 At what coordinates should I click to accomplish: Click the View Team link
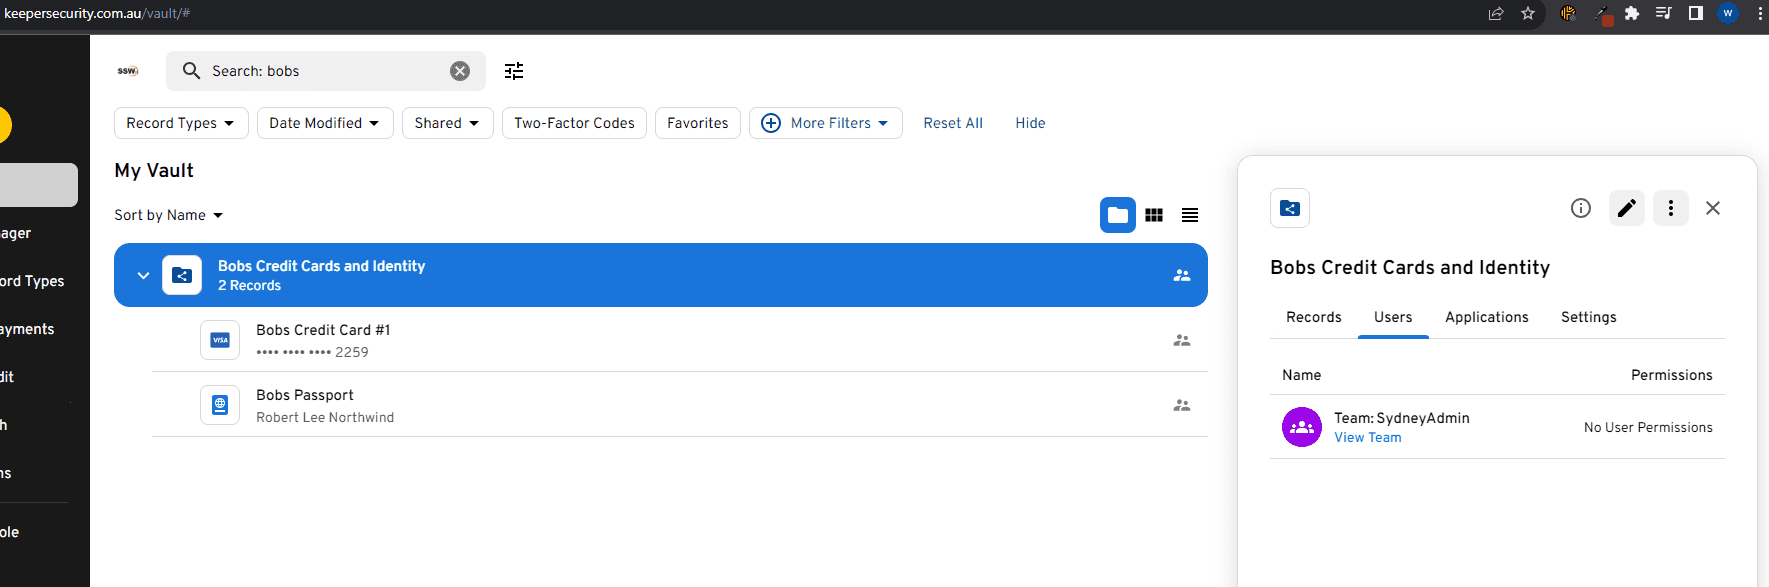click(x=1367, y=438)
